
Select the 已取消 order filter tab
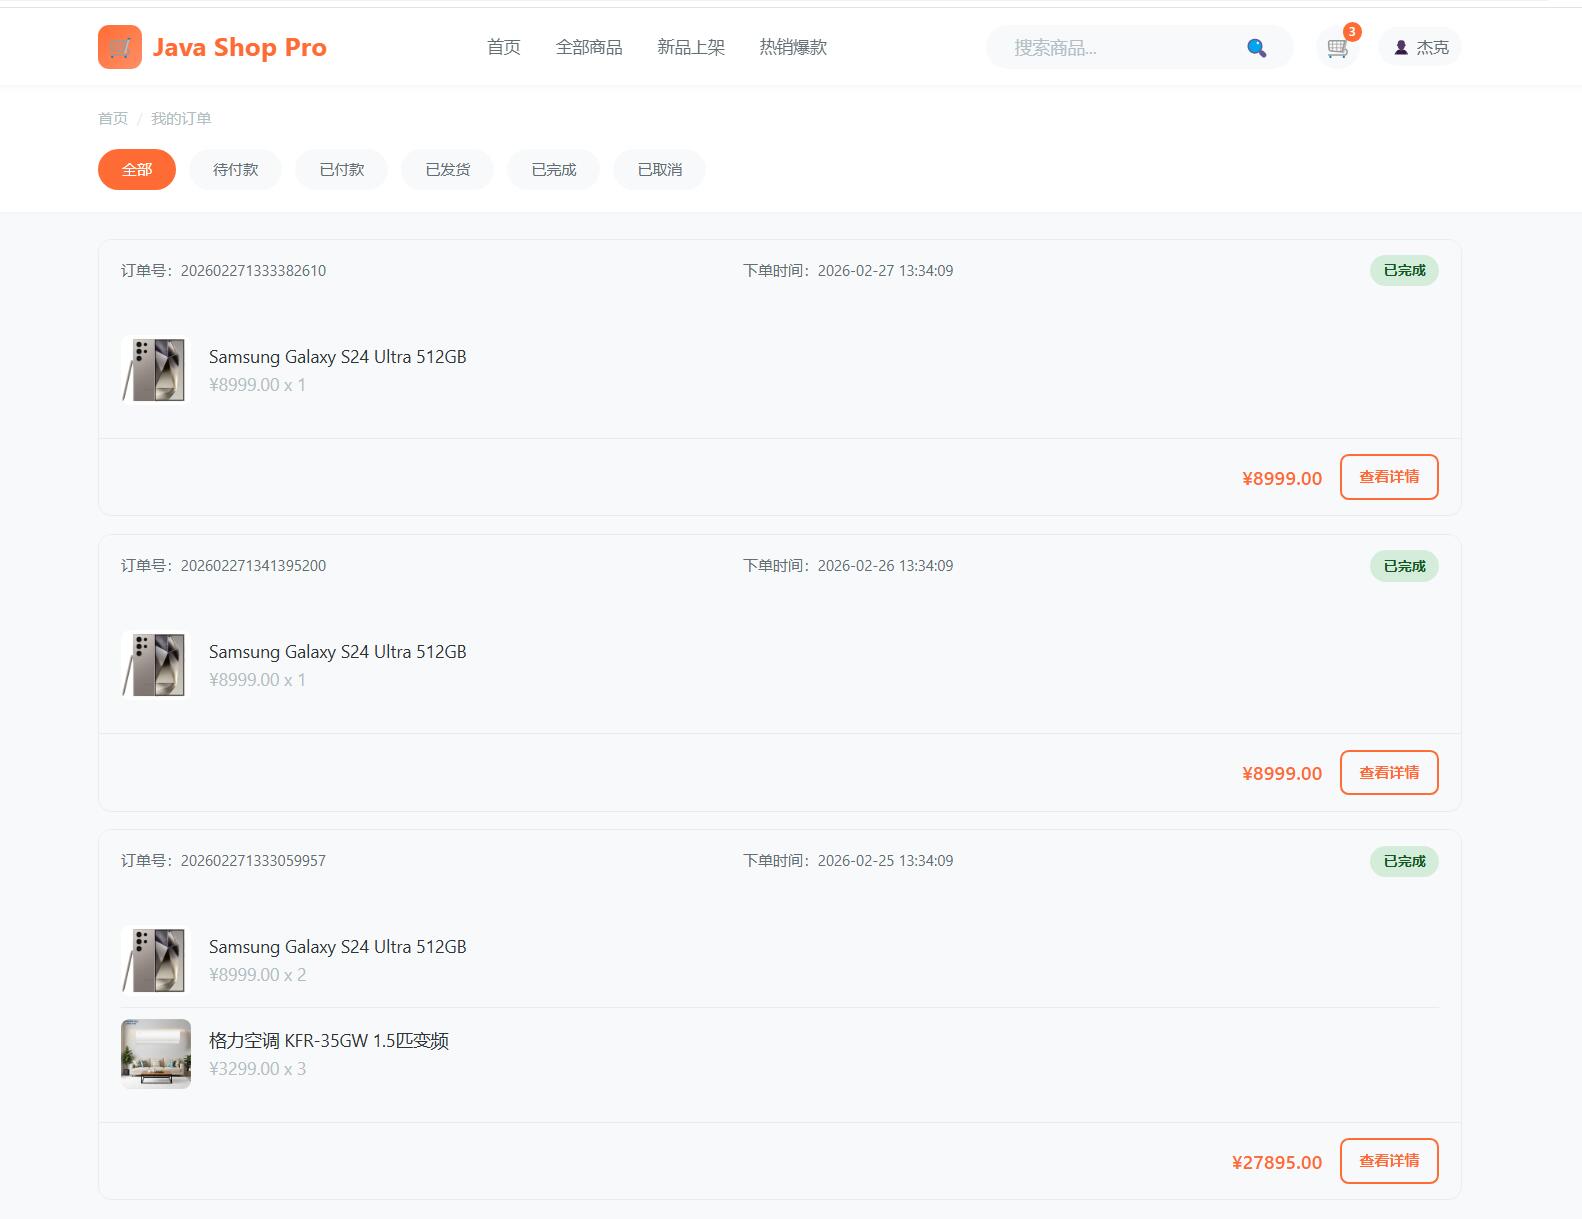pyautogui.click(x=660, y=169)
